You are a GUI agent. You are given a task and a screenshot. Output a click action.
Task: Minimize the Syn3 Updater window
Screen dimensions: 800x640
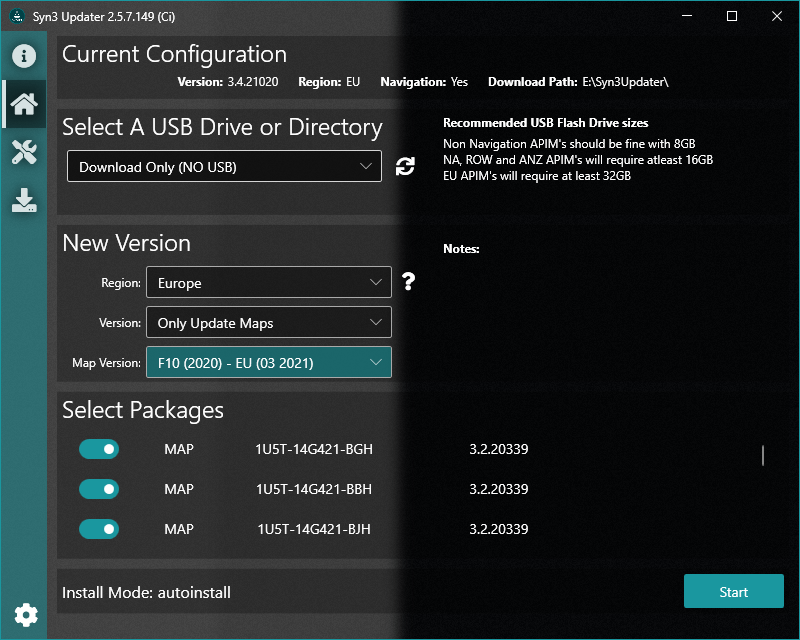click(686, 16)
